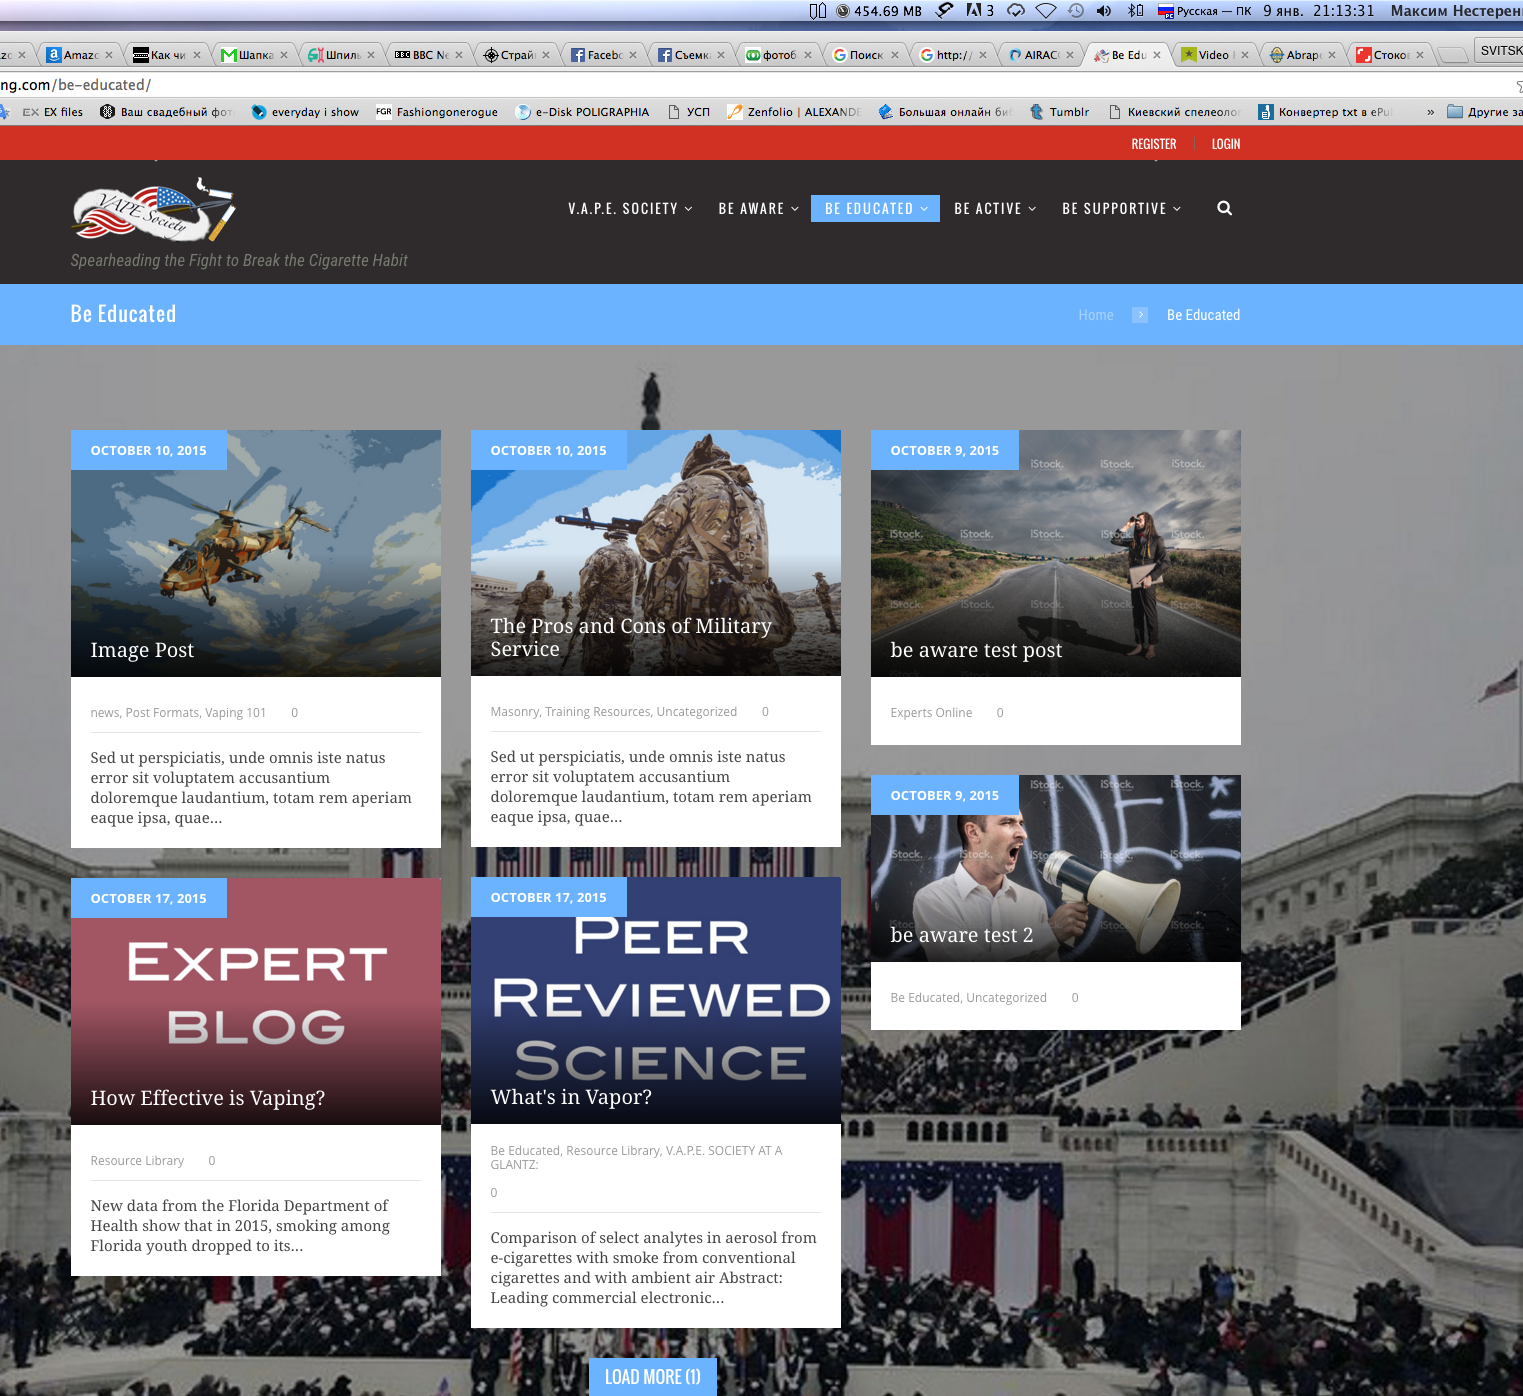Open Fashiongonerogue bookmark
Image resolution: width=1523 pixels, height=1396 pixels.
tap(437, 112)
